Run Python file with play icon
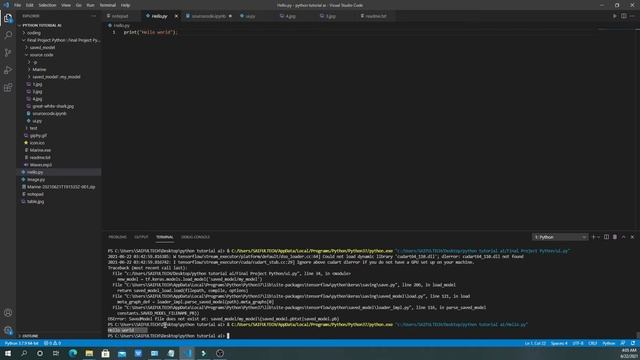Screen dimensions: 640x360 615,16
